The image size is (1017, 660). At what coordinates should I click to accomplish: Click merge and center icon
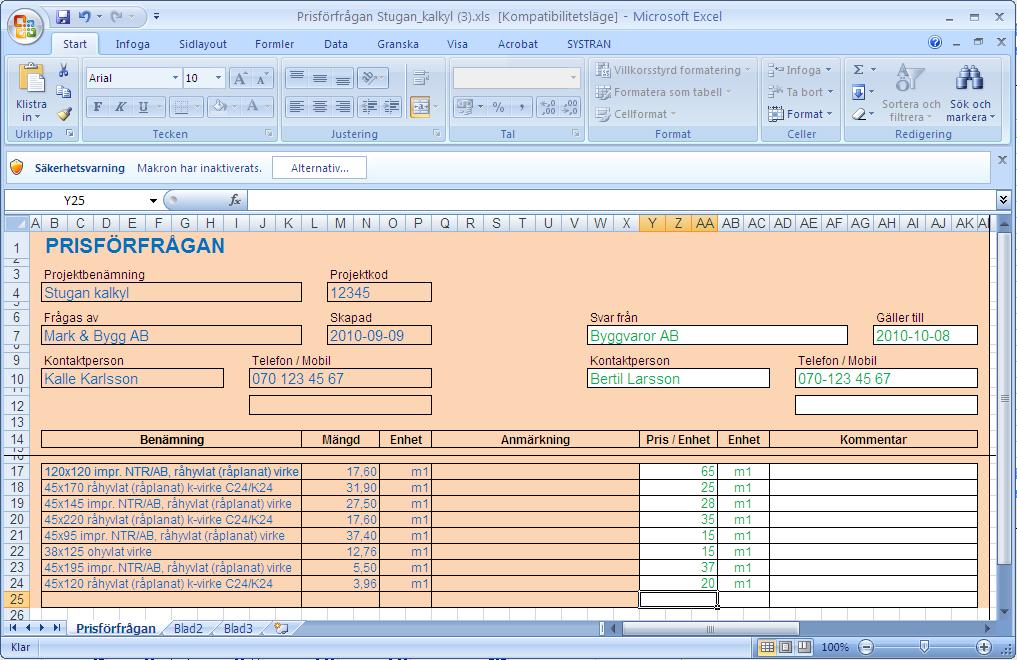tap(420, 107)
